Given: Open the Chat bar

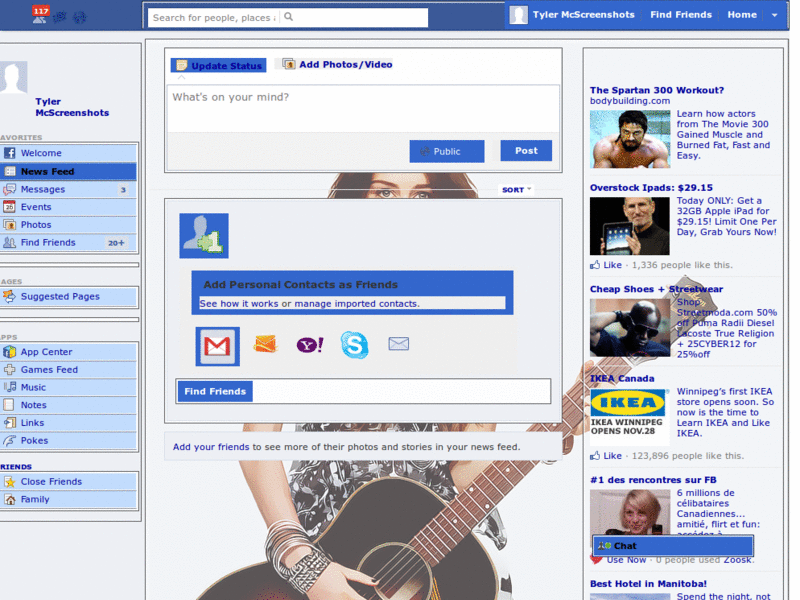Looking at the screenshot, I should pos(673,546).
